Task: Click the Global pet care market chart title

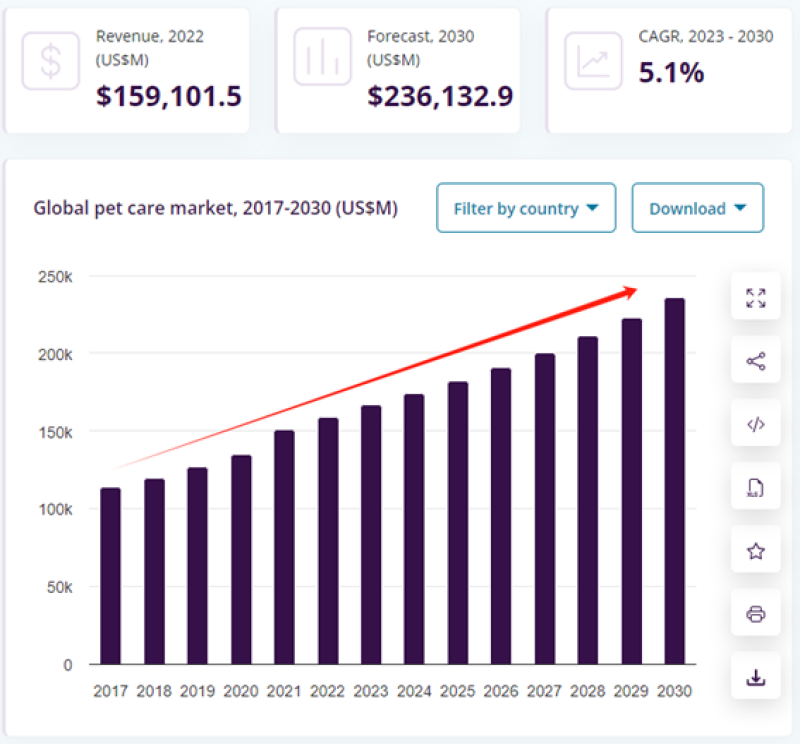Action: pos(216,208)
